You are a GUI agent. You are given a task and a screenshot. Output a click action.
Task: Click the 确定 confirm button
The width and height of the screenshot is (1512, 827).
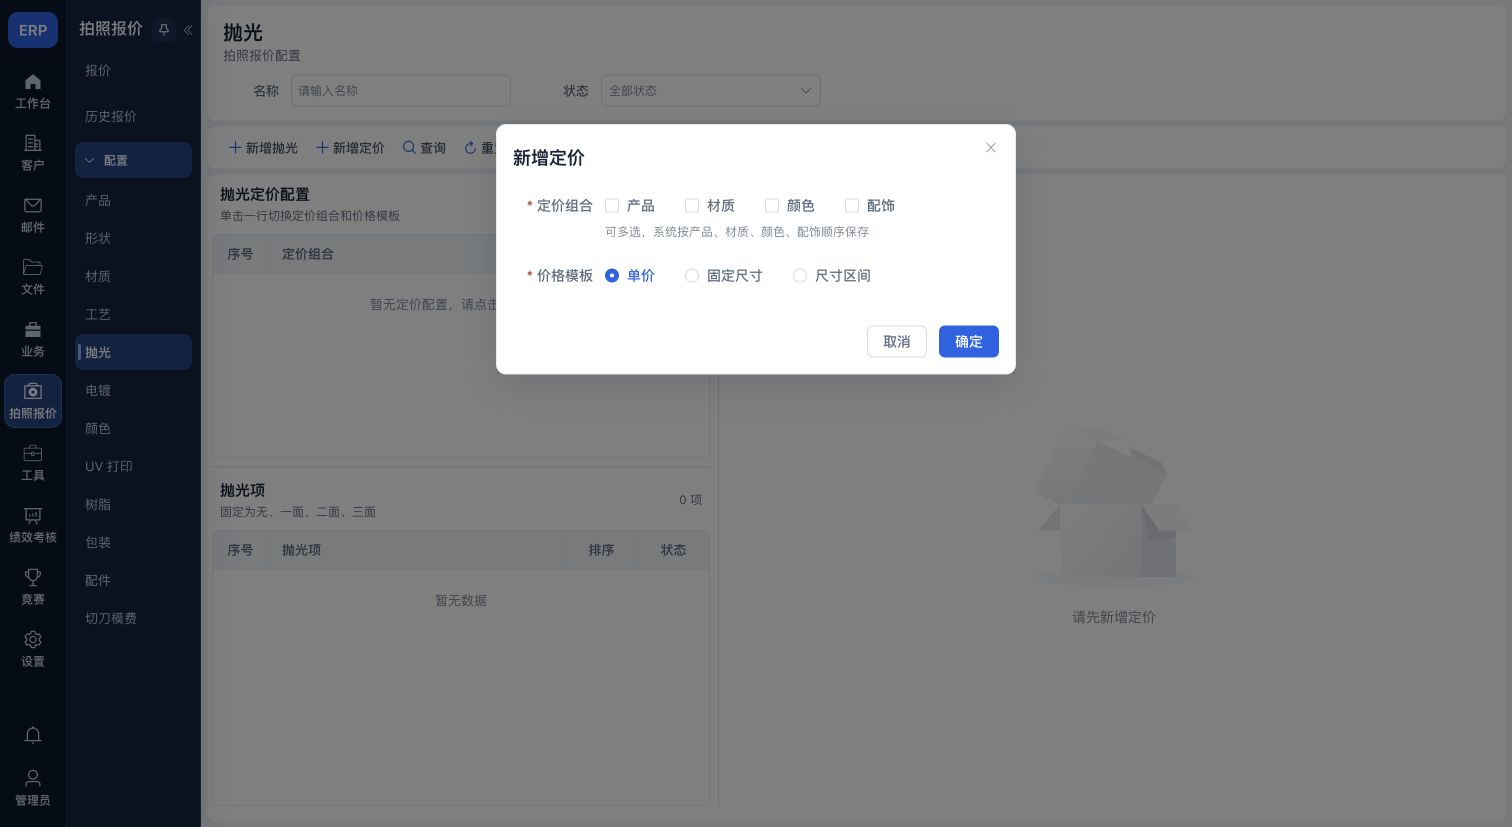coord(968,341)
